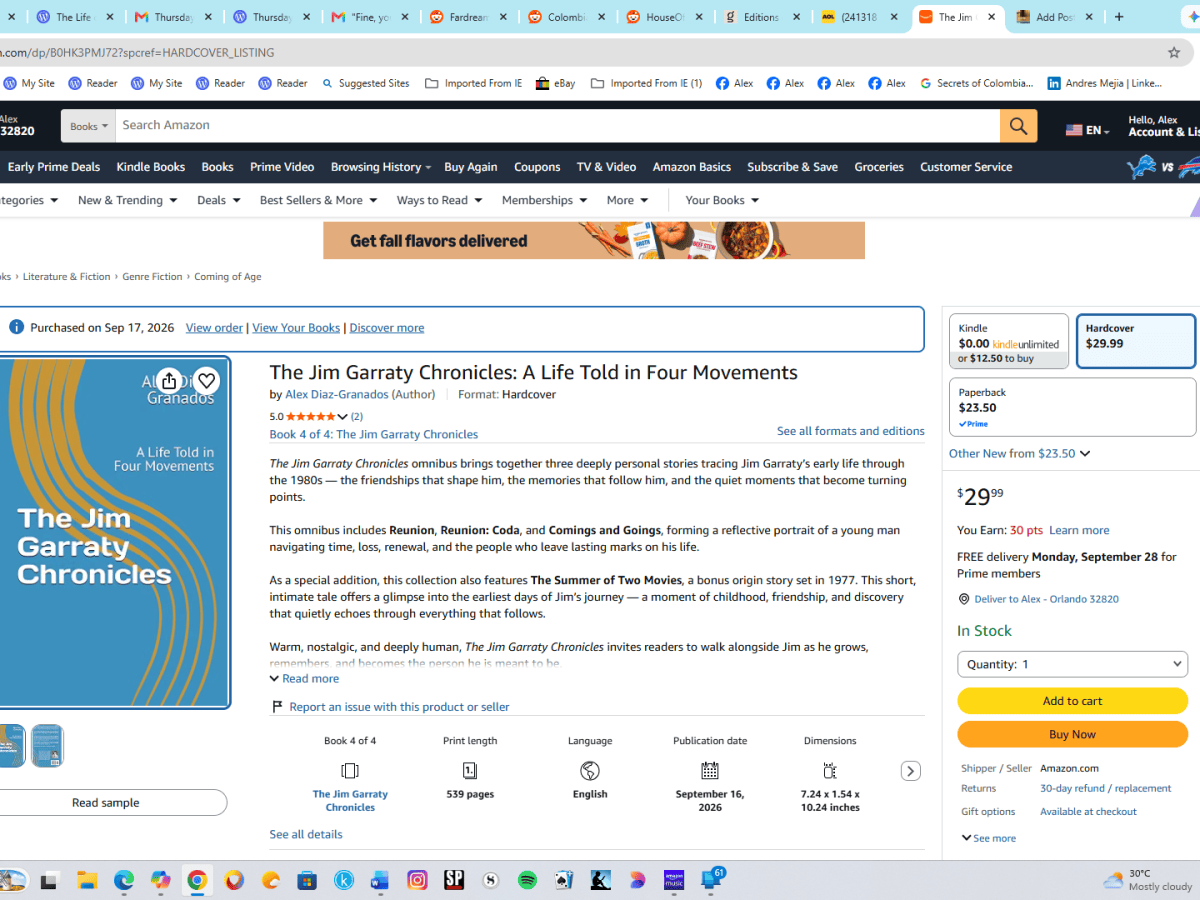Open the Best Sellers & More dropdown
1200x900 pixels.
(x=318, y=200)
